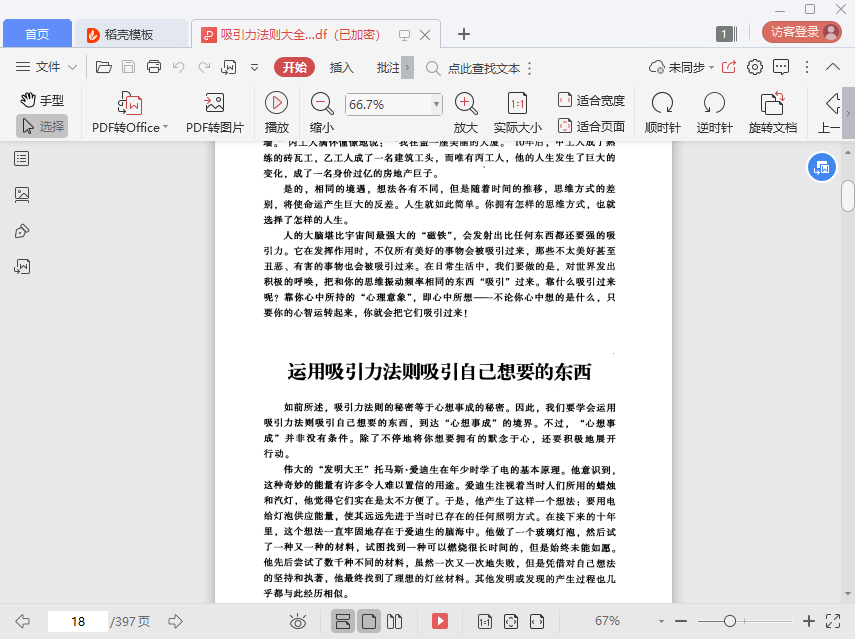Click the vertical scrollbar thumb
855x639 pixels.
click(x=847, y=195)
